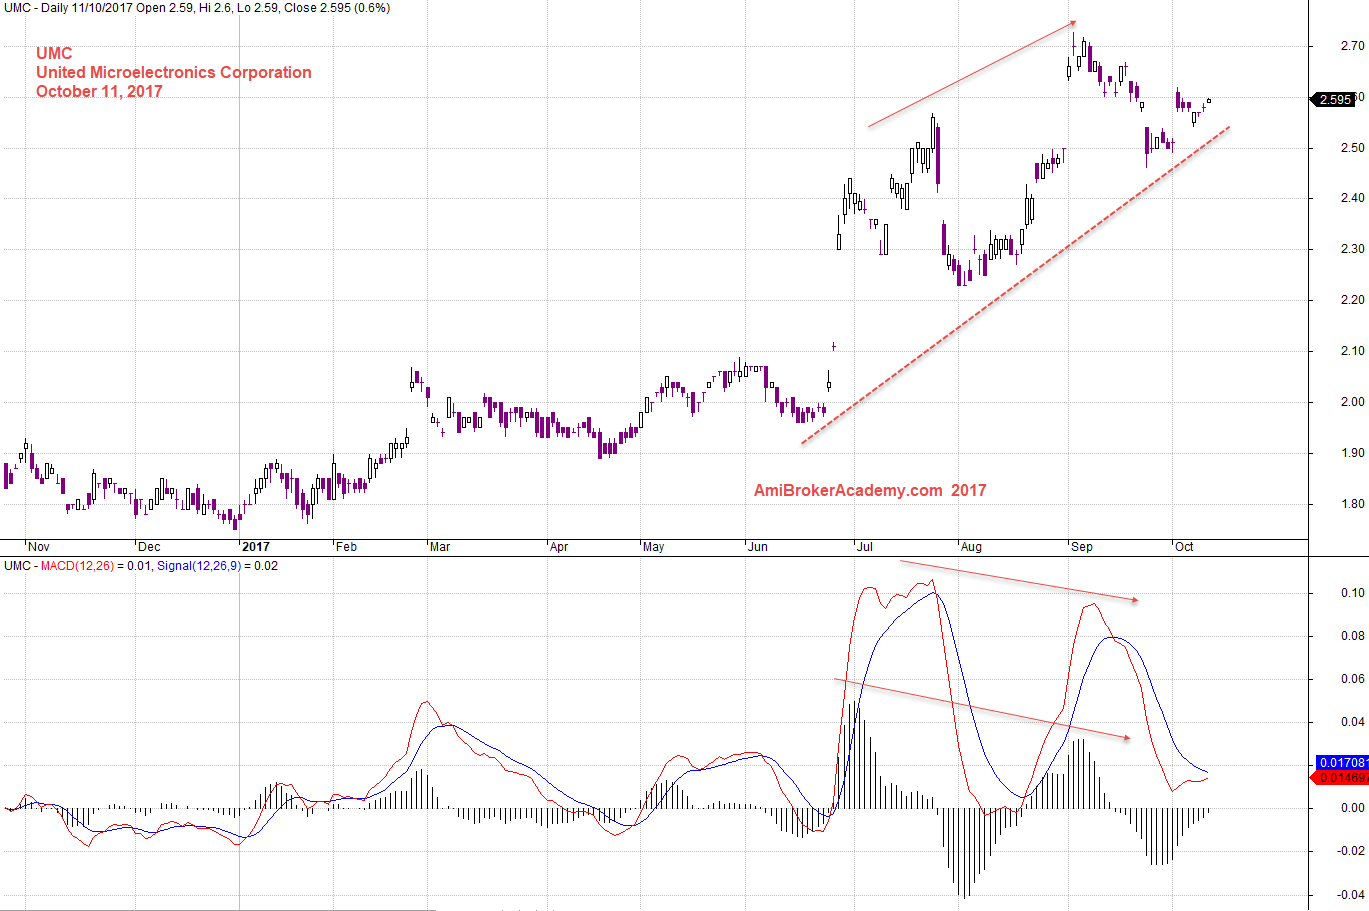Click the Feb label on the time axis
This screenshot has width=1369, height=911.
click(x=346, y=547)
